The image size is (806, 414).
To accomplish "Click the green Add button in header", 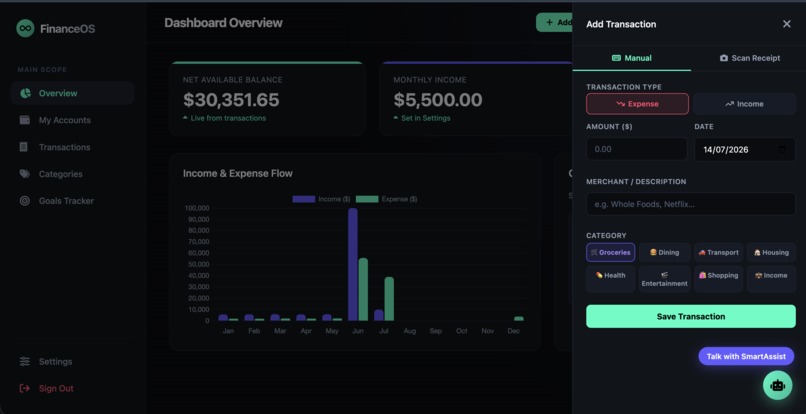I will pyautogui.click(x=554, y=22).
